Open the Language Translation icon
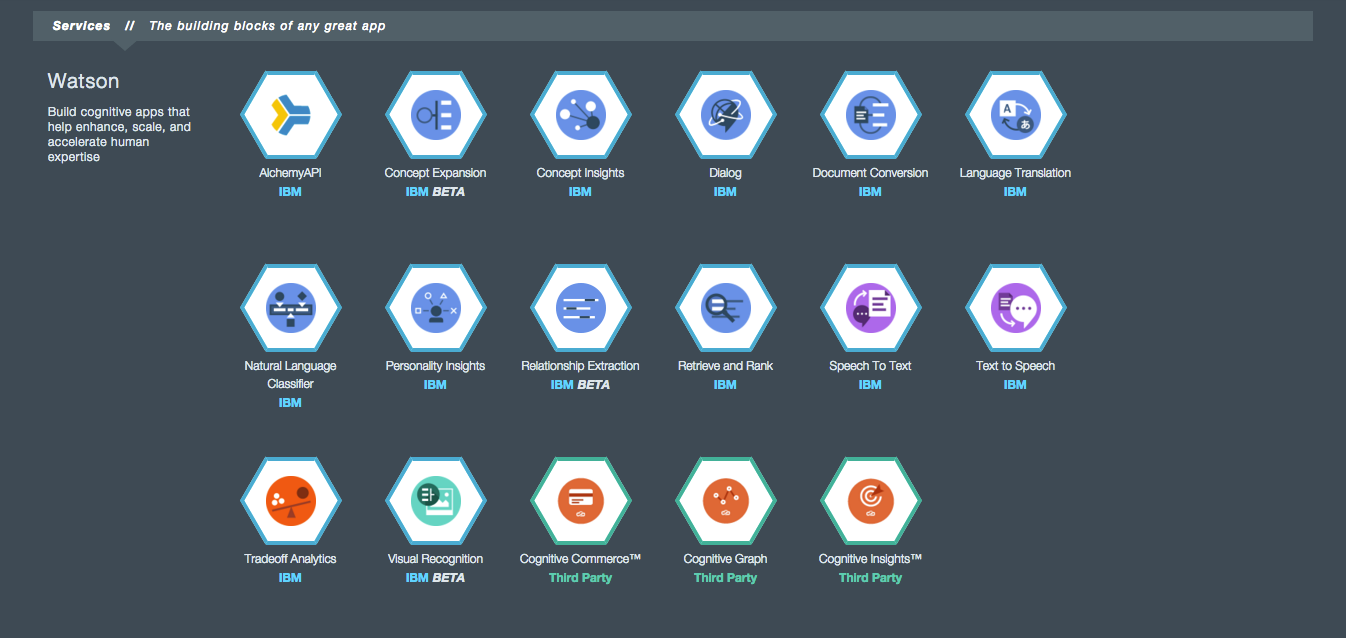The width and height of the screenshot is (1346, 638). pyautogui.click(x=1015, y=115)
